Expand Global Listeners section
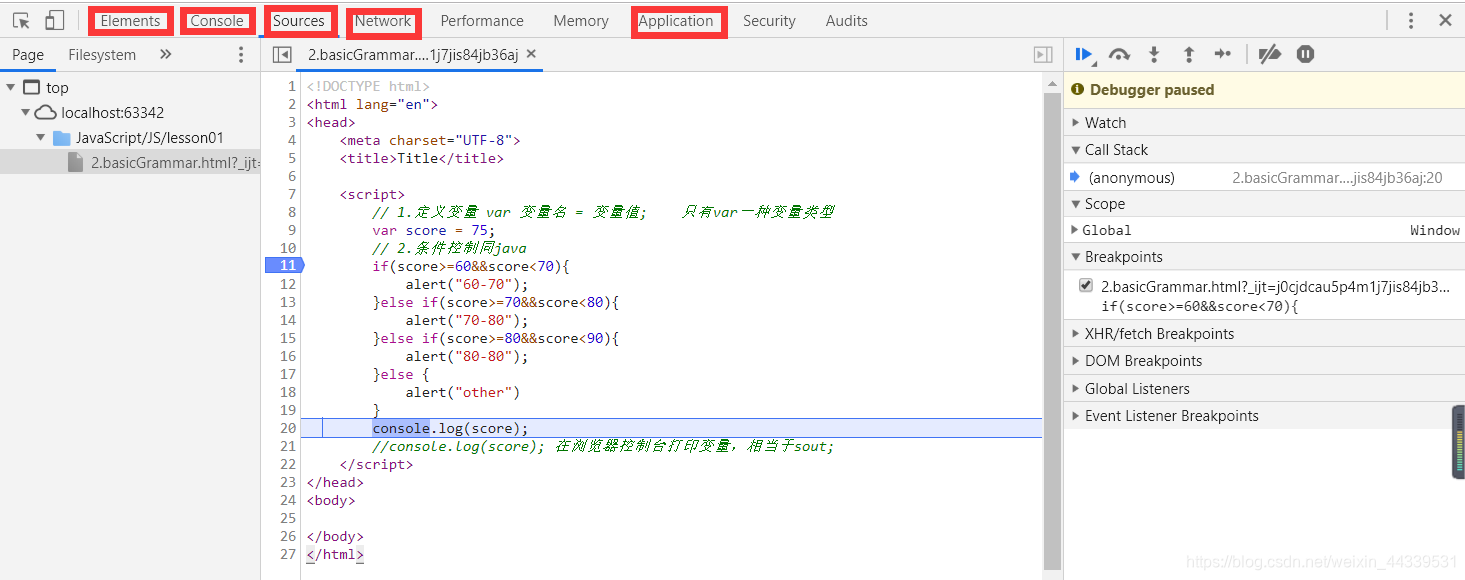 click(x=1264, y=388)
